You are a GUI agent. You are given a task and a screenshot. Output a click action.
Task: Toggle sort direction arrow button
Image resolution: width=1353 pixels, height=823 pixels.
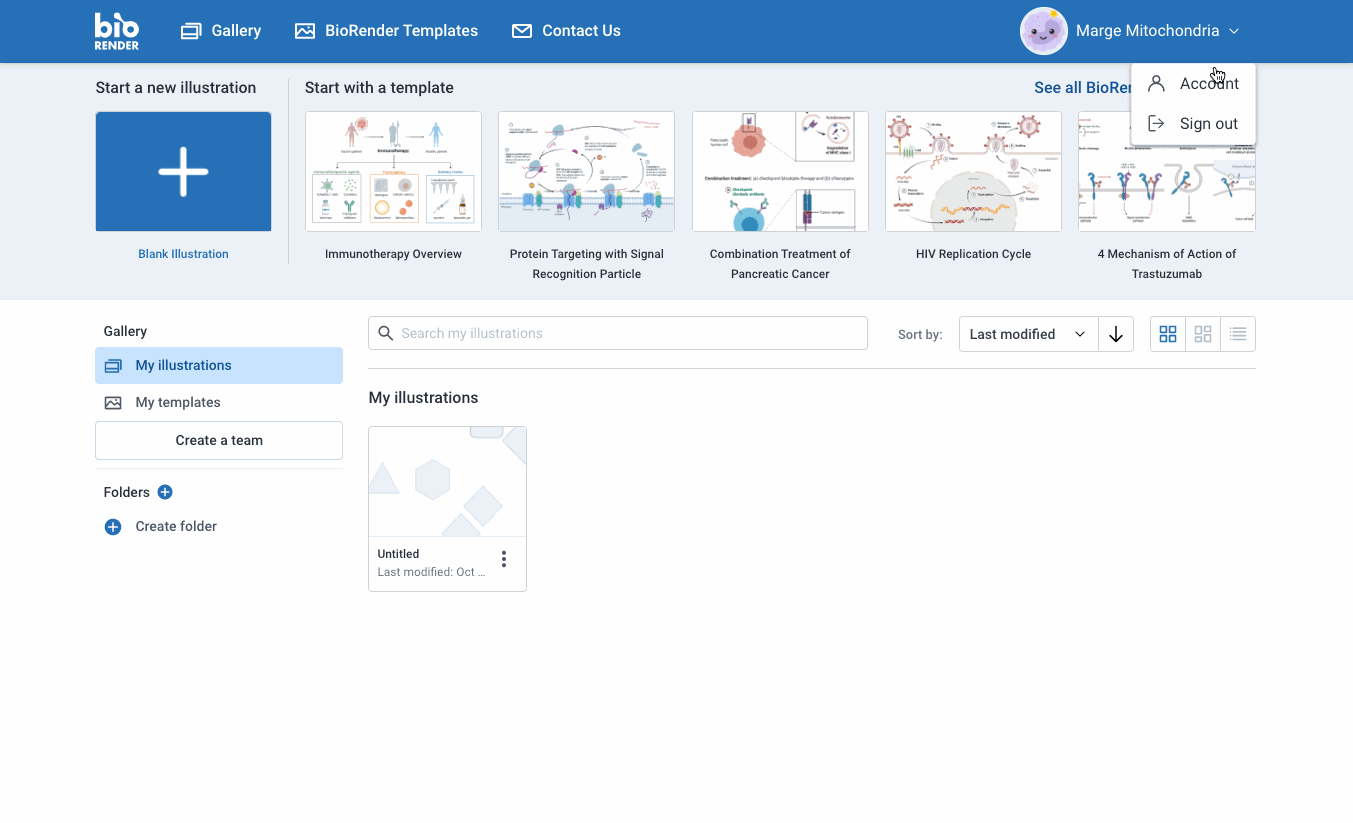(x=1116, y=334)
